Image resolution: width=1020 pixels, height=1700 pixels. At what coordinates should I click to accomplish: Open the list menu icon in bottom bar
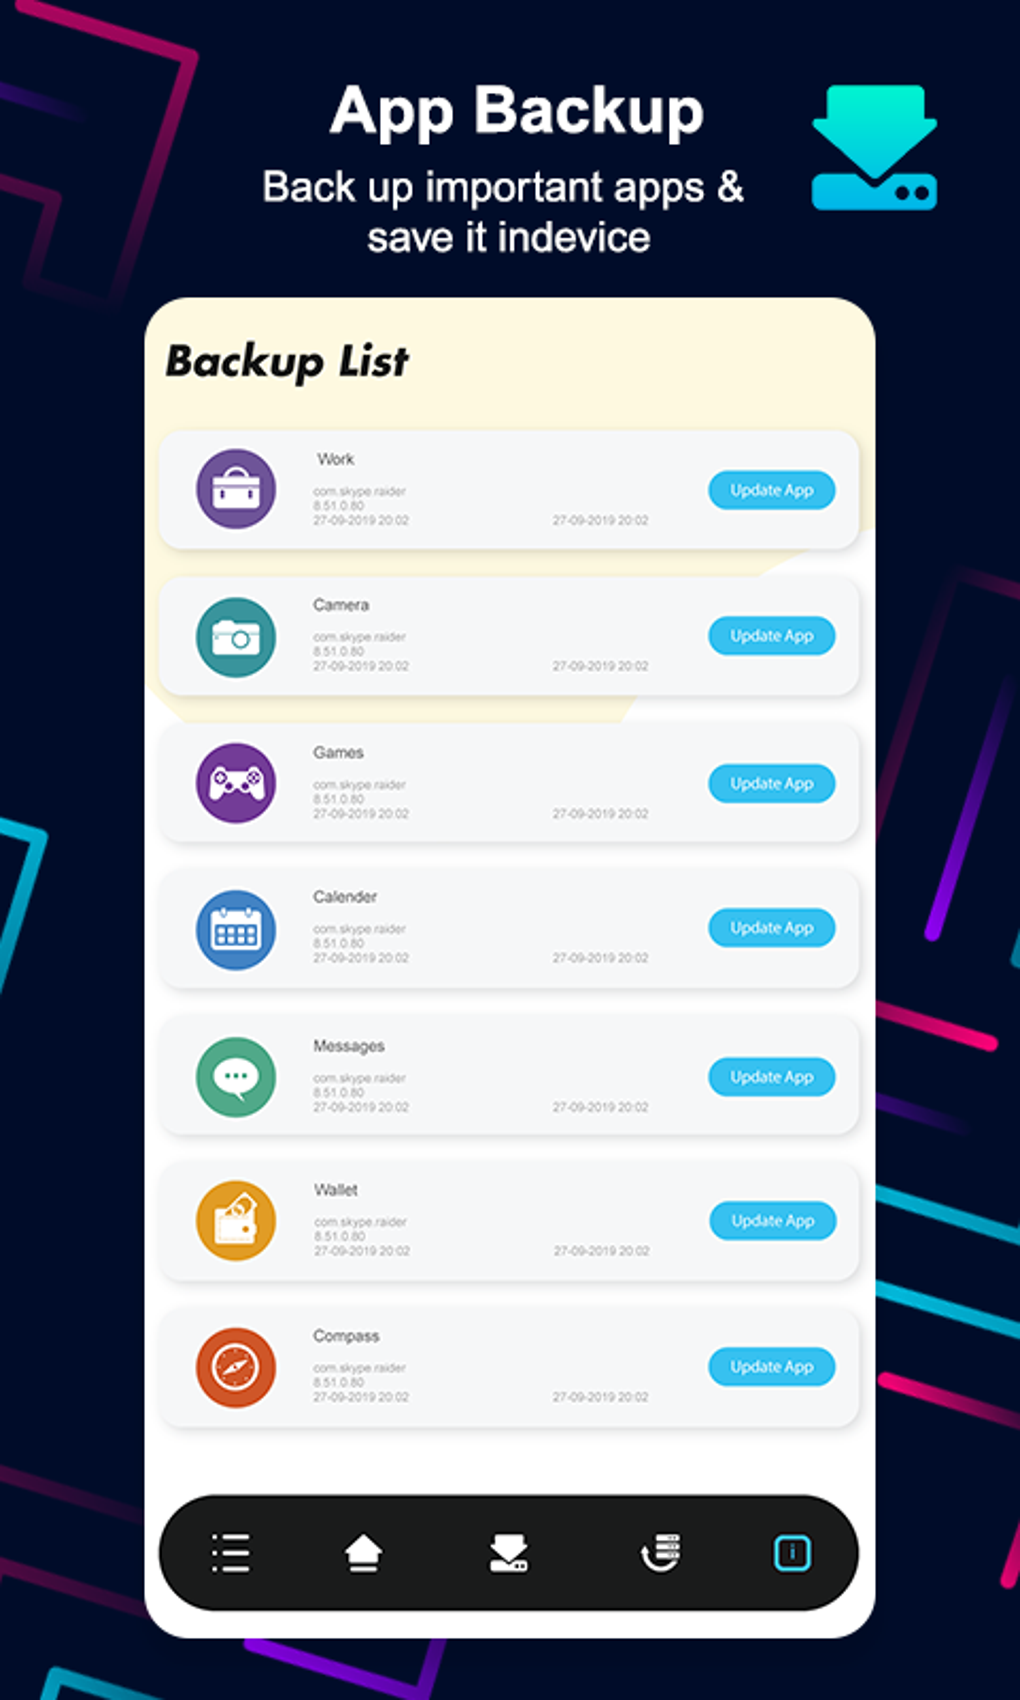point(231,1553)
